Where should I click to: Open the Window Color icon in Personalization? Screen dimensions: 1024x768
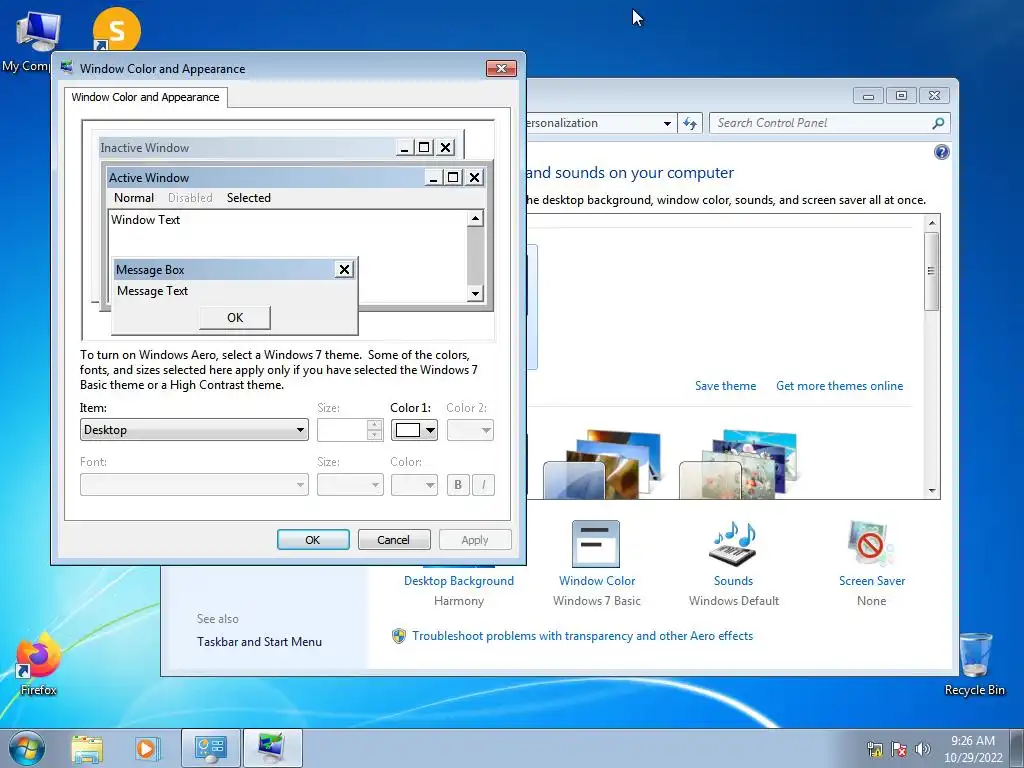click(596, 544)
